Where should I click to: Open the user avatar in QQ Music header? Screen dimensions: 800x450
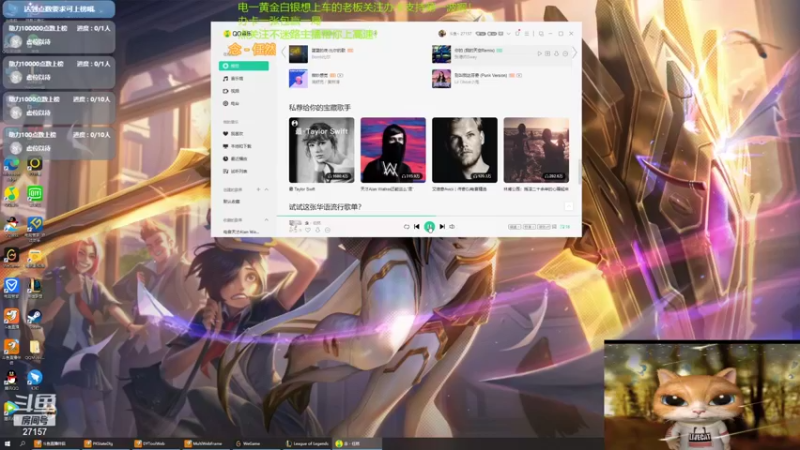click(442, 34)
